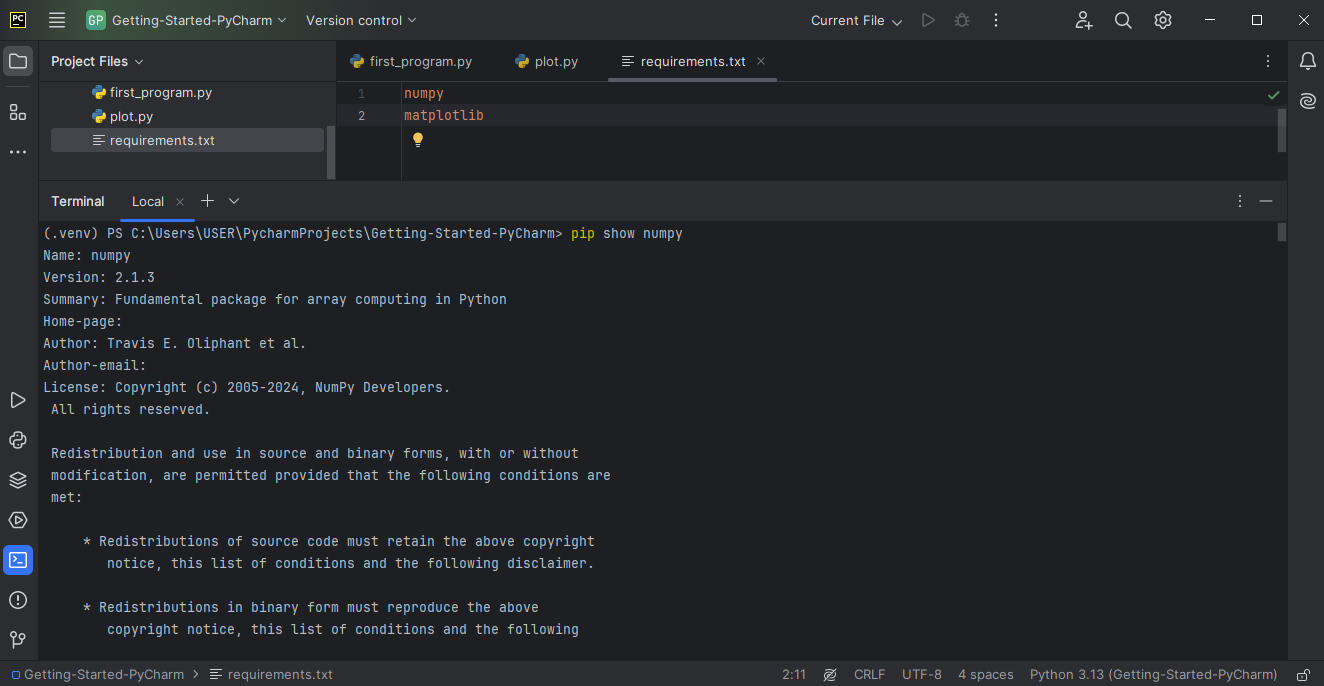The width and height of the screenshot is (1324, 686).
Task: Expand the Project Files view selector
Action: 97,61
